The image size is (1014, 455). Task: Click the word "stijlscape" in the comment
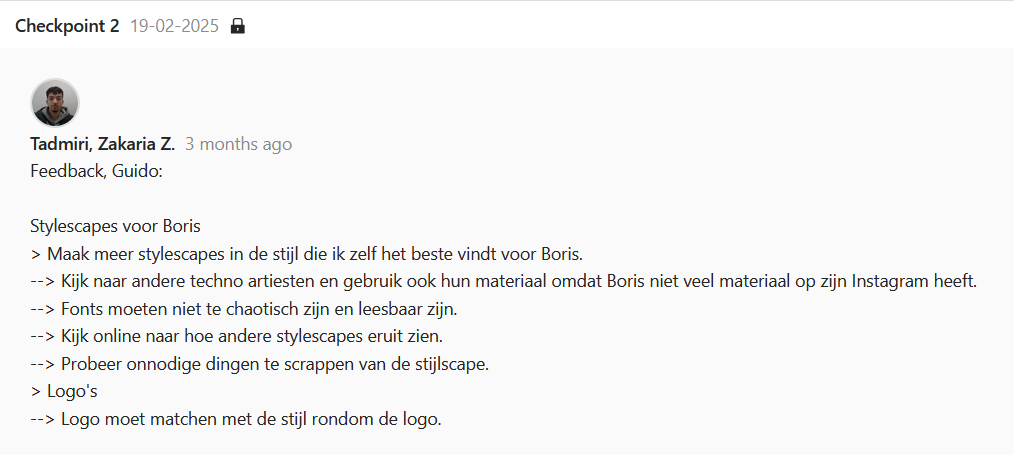pyautogui.click(x=448, y=363)
